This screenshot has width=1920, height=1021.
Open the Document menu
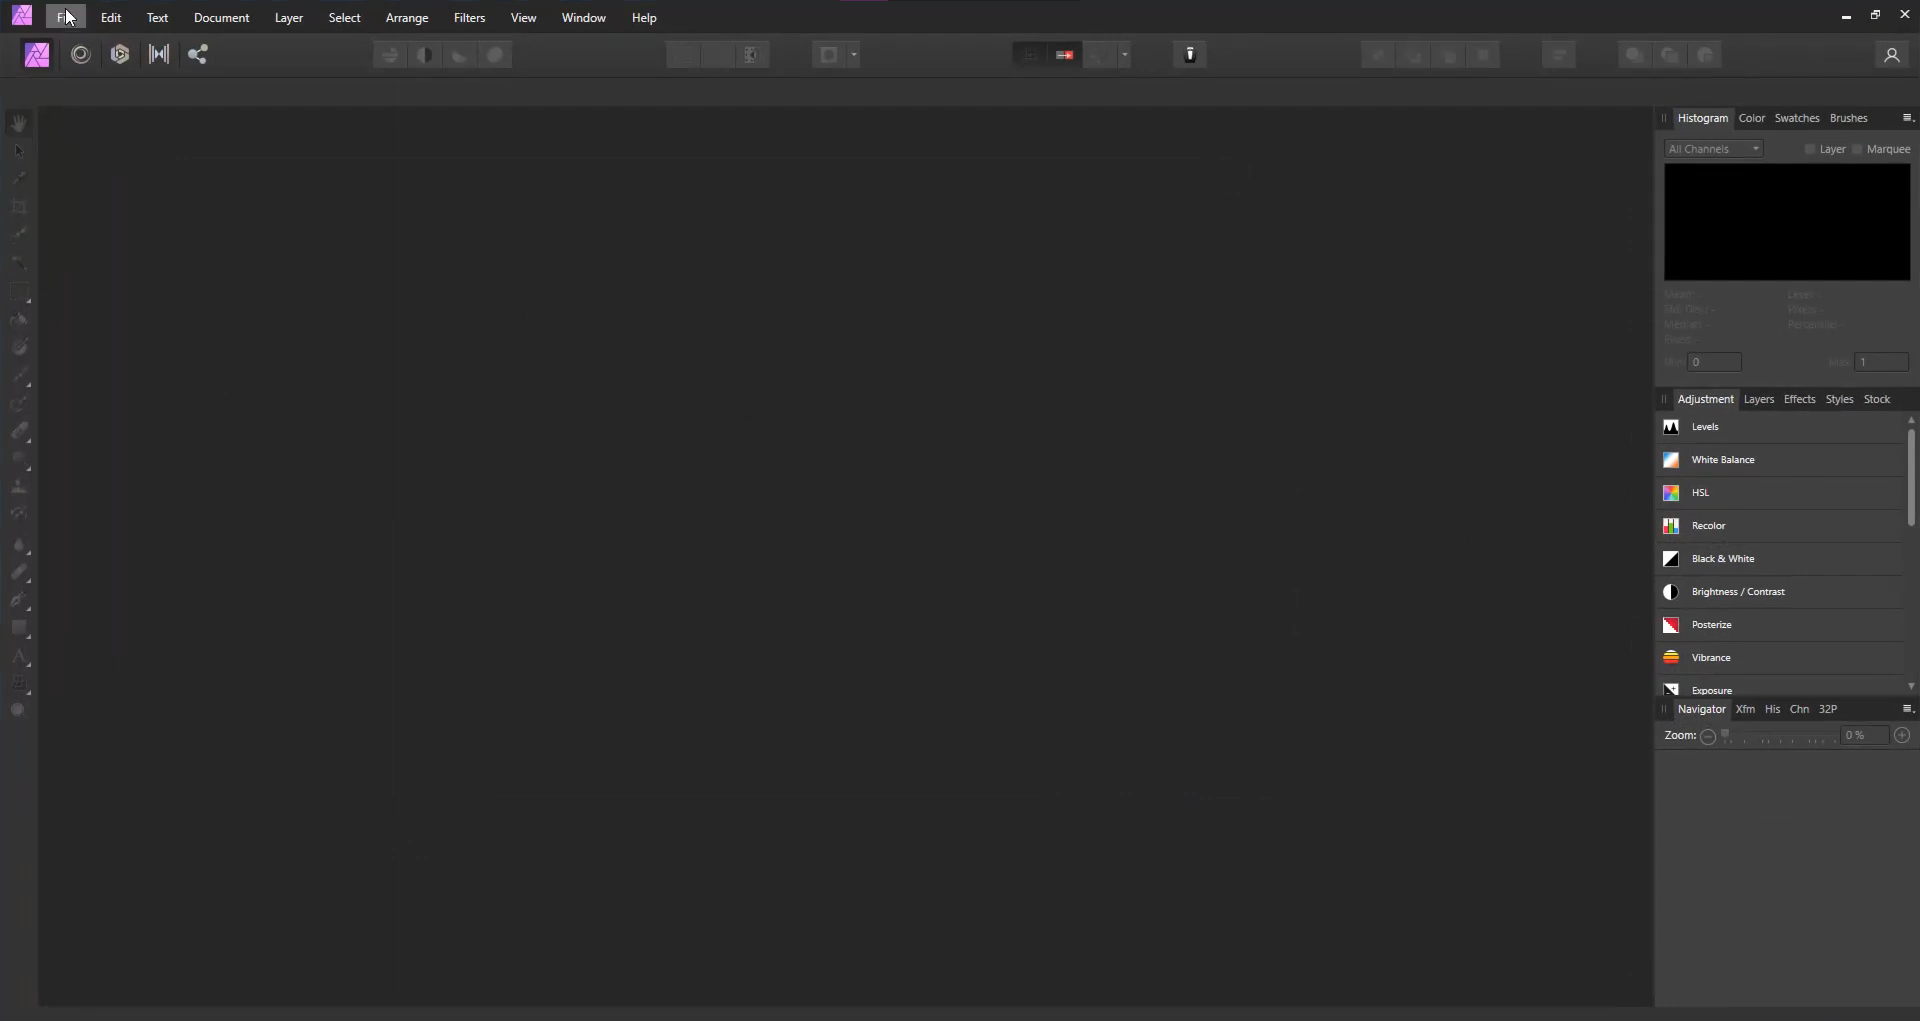pos(222,18)
